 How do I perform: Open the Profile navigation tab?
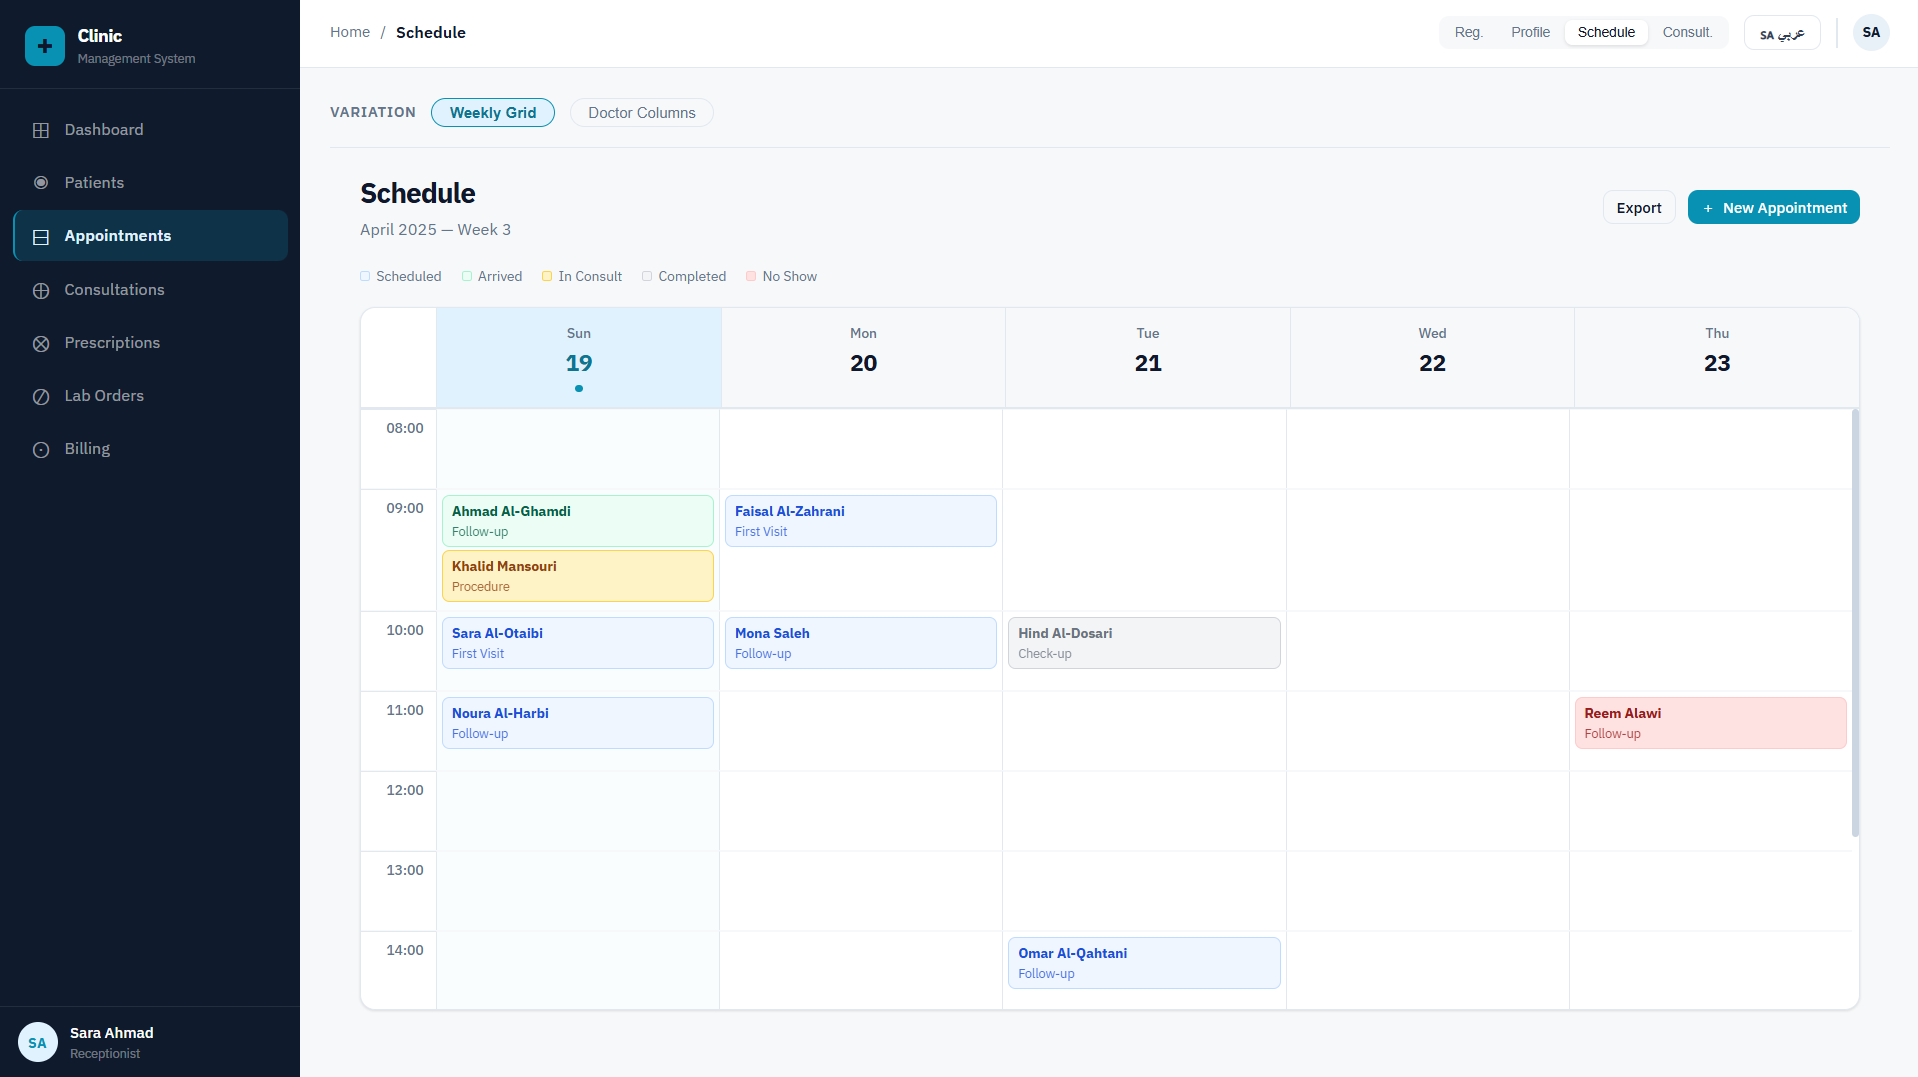click(x=1529, y=32)
